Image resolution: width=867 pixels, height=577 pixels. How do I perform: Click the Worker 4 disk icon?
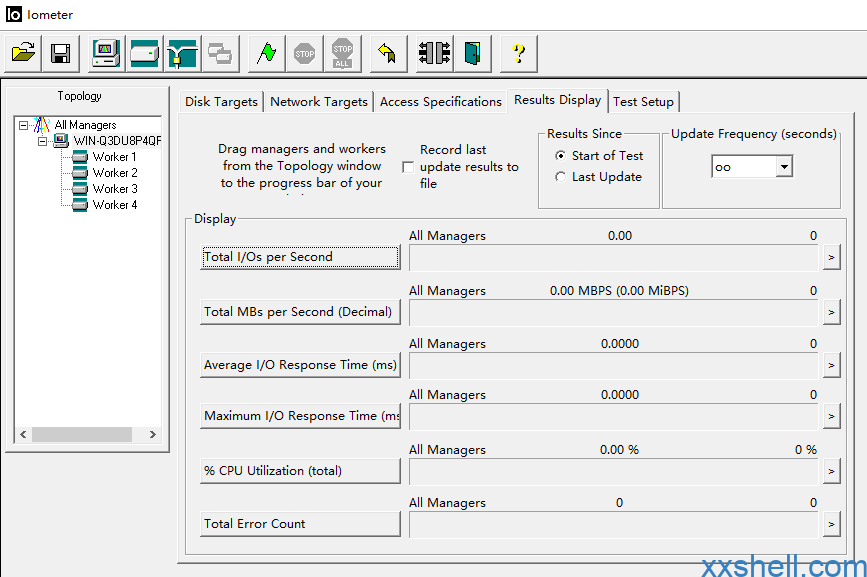coord(80,205)
